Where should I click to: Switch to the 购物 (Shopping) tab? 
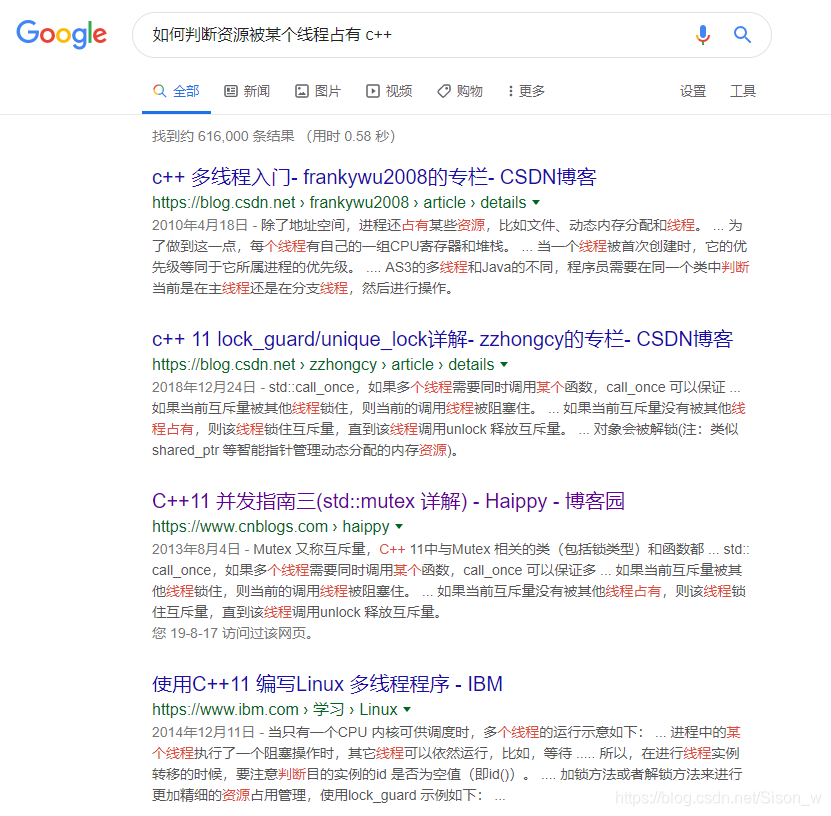pos(460,91)
